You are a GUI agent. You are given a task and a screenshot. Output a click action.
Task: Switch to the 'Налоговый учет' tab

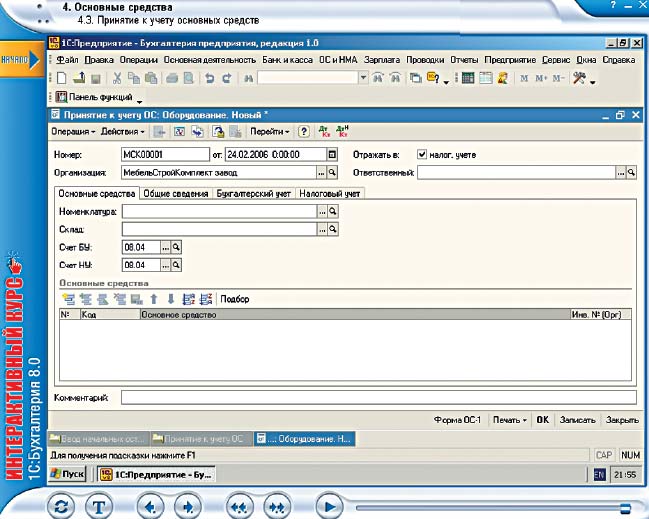330,193
